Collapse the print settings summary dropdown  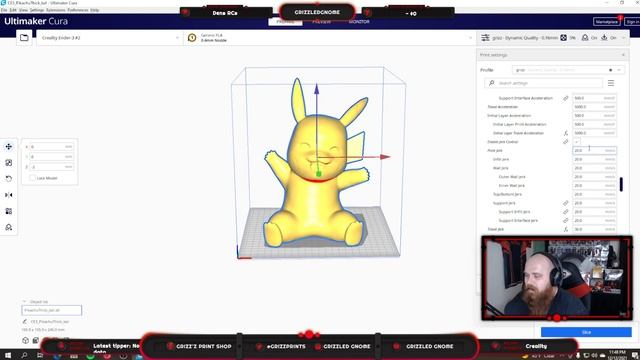tap(624, 38)
